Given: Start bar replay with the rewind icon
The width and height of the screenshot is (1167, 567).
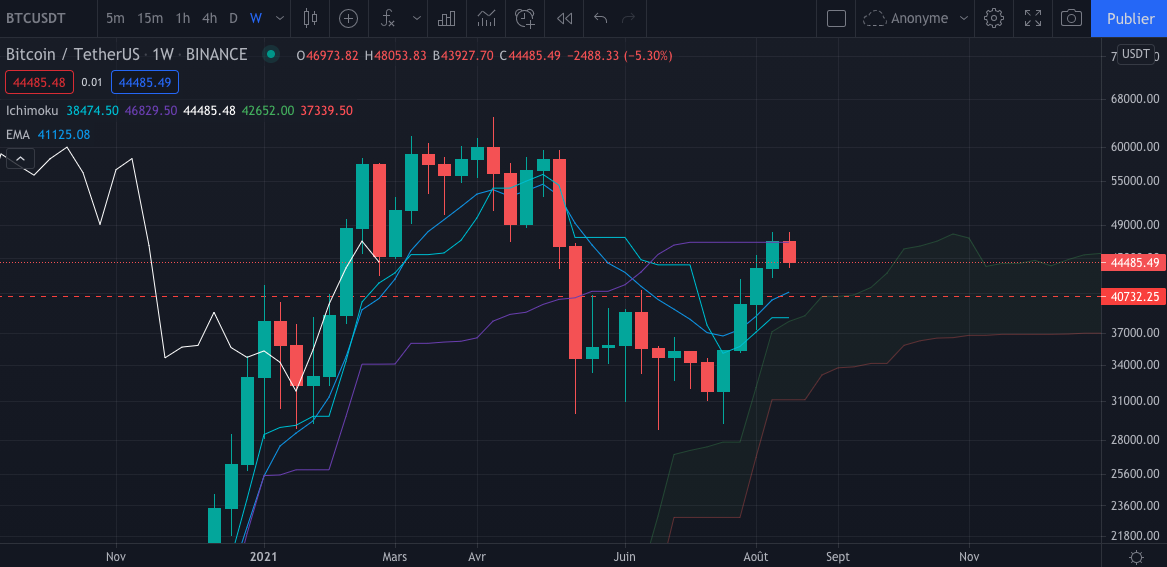Looking at the screenshot, I should (x=565, y=18).
